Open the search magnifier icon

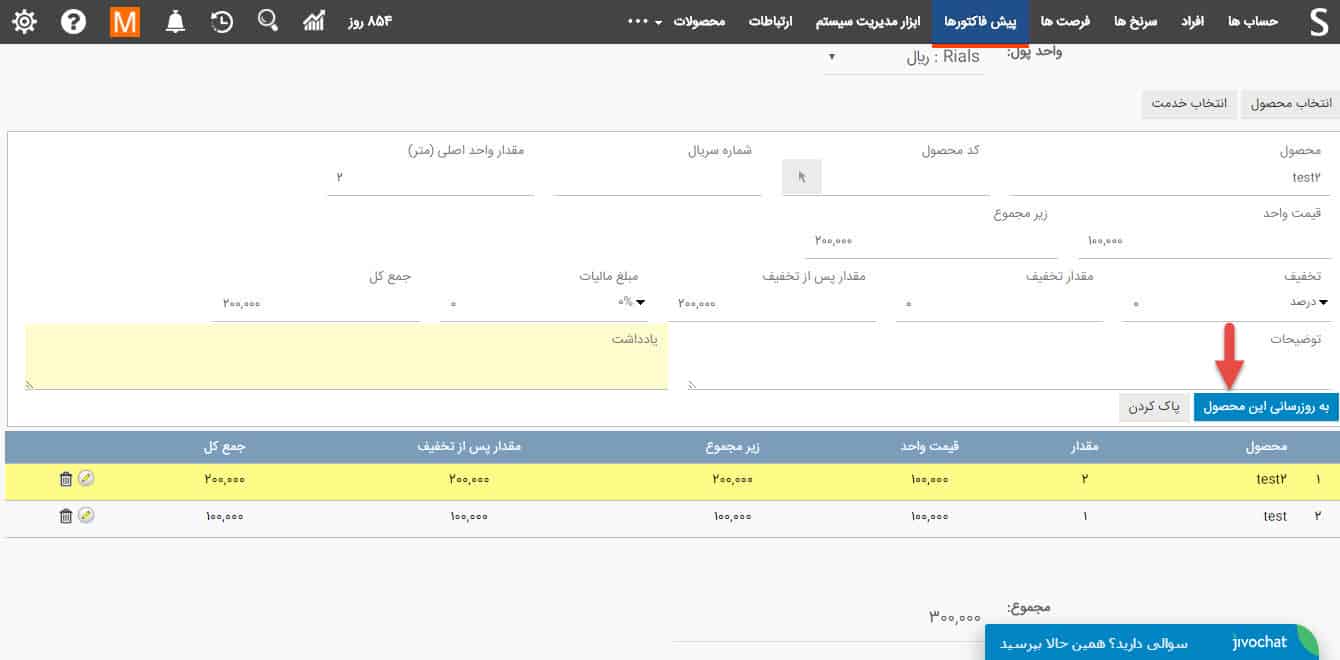coord(267,20)
